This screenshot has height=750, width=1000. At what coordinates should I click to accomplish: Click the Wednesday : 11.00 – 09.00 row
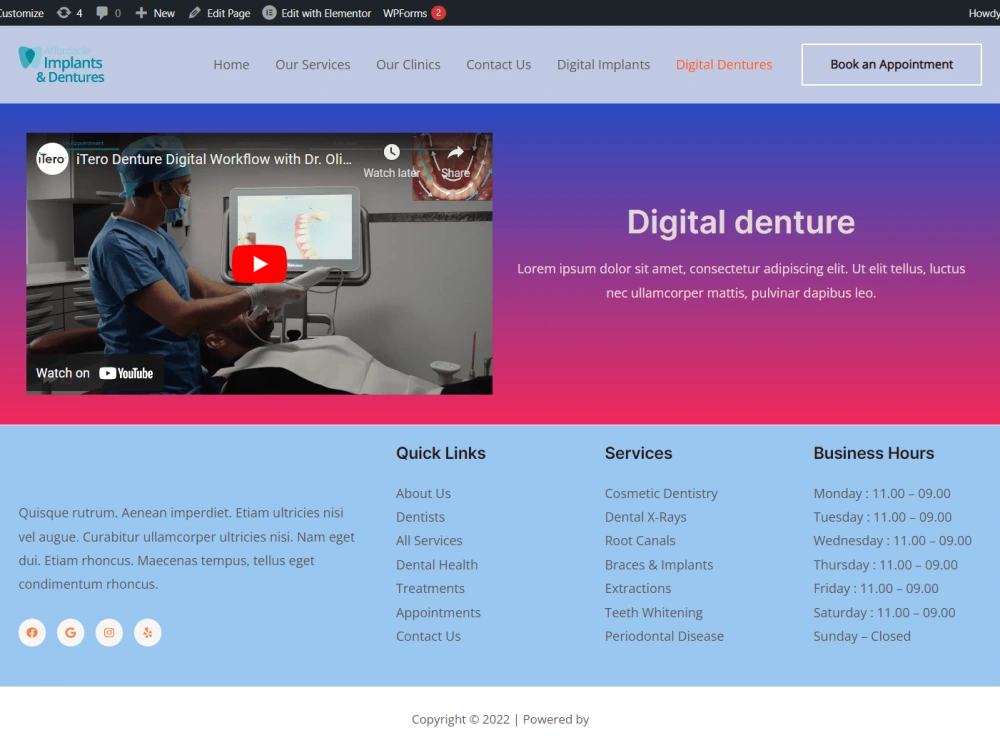click(x=893, y=541)
